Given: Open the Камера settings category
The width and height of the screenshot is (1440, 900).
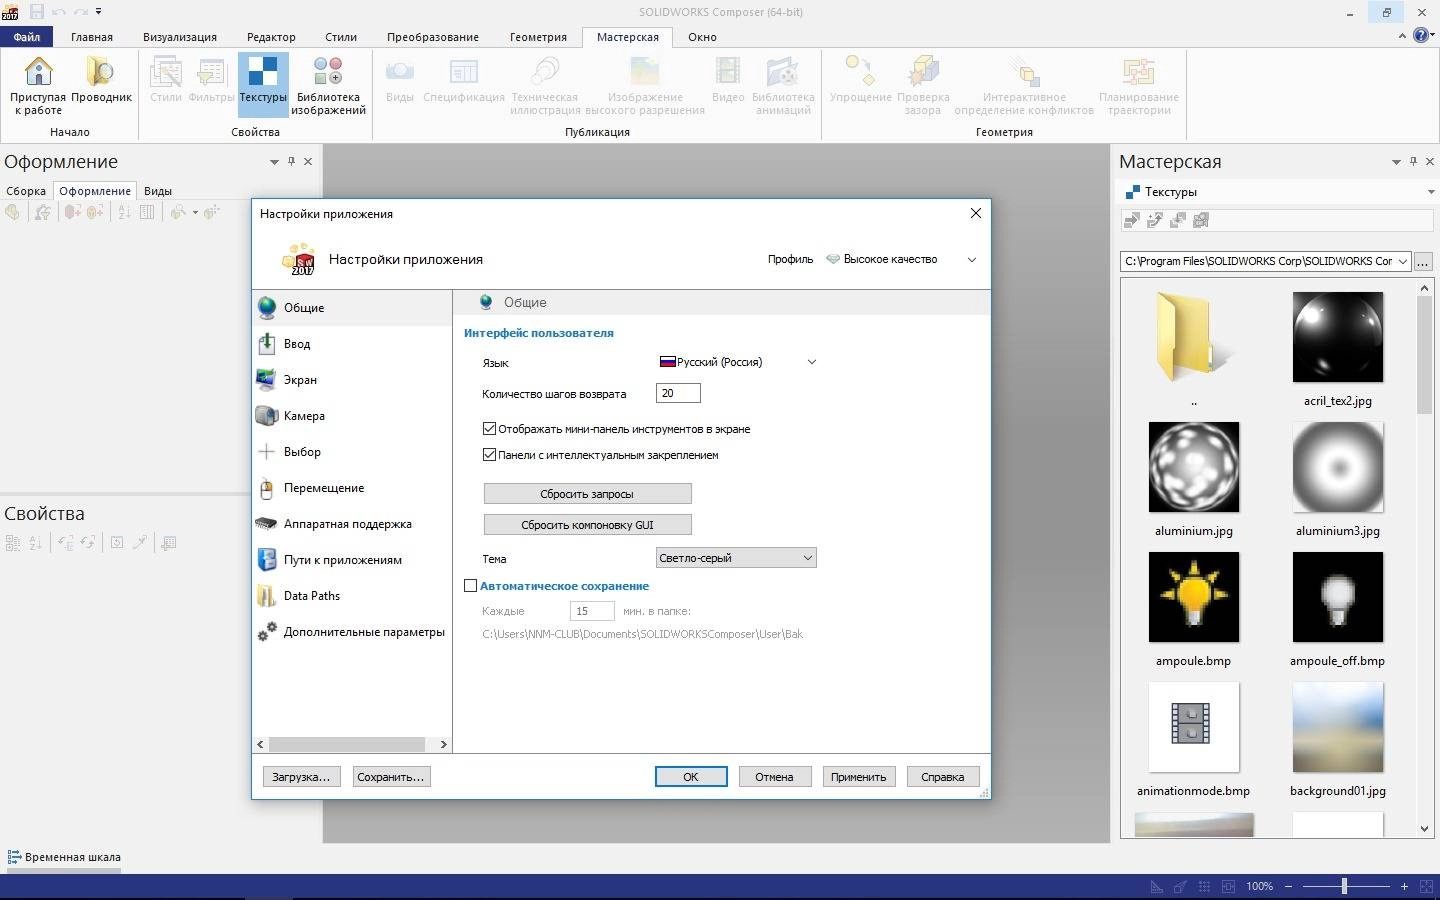Looking at the screenshot, I should [352, 416].
